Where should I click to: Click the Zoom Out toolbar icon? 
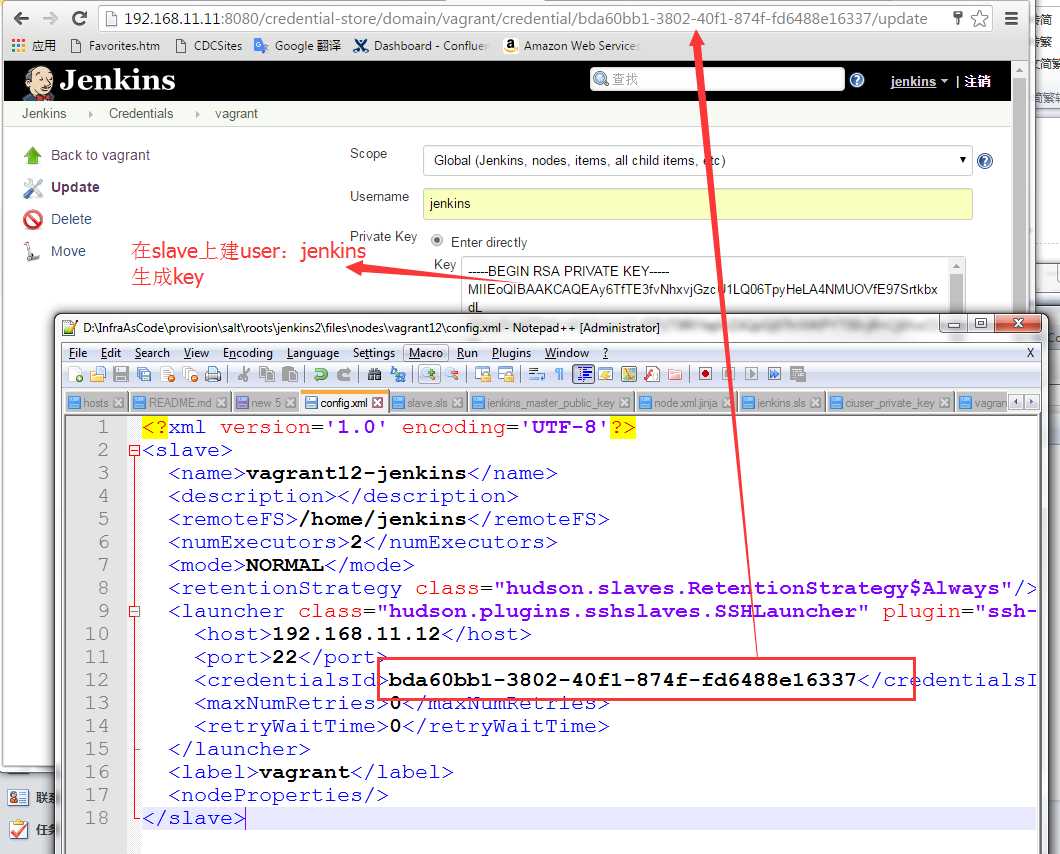[452, 375]
